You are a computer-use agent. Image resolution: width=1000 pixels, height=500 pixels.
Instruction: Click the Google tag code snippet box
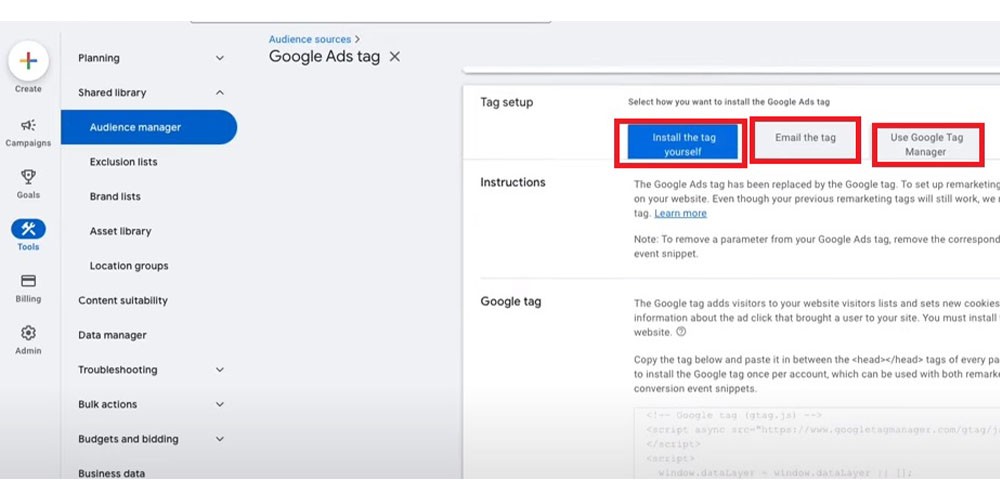tap(817, 443)
